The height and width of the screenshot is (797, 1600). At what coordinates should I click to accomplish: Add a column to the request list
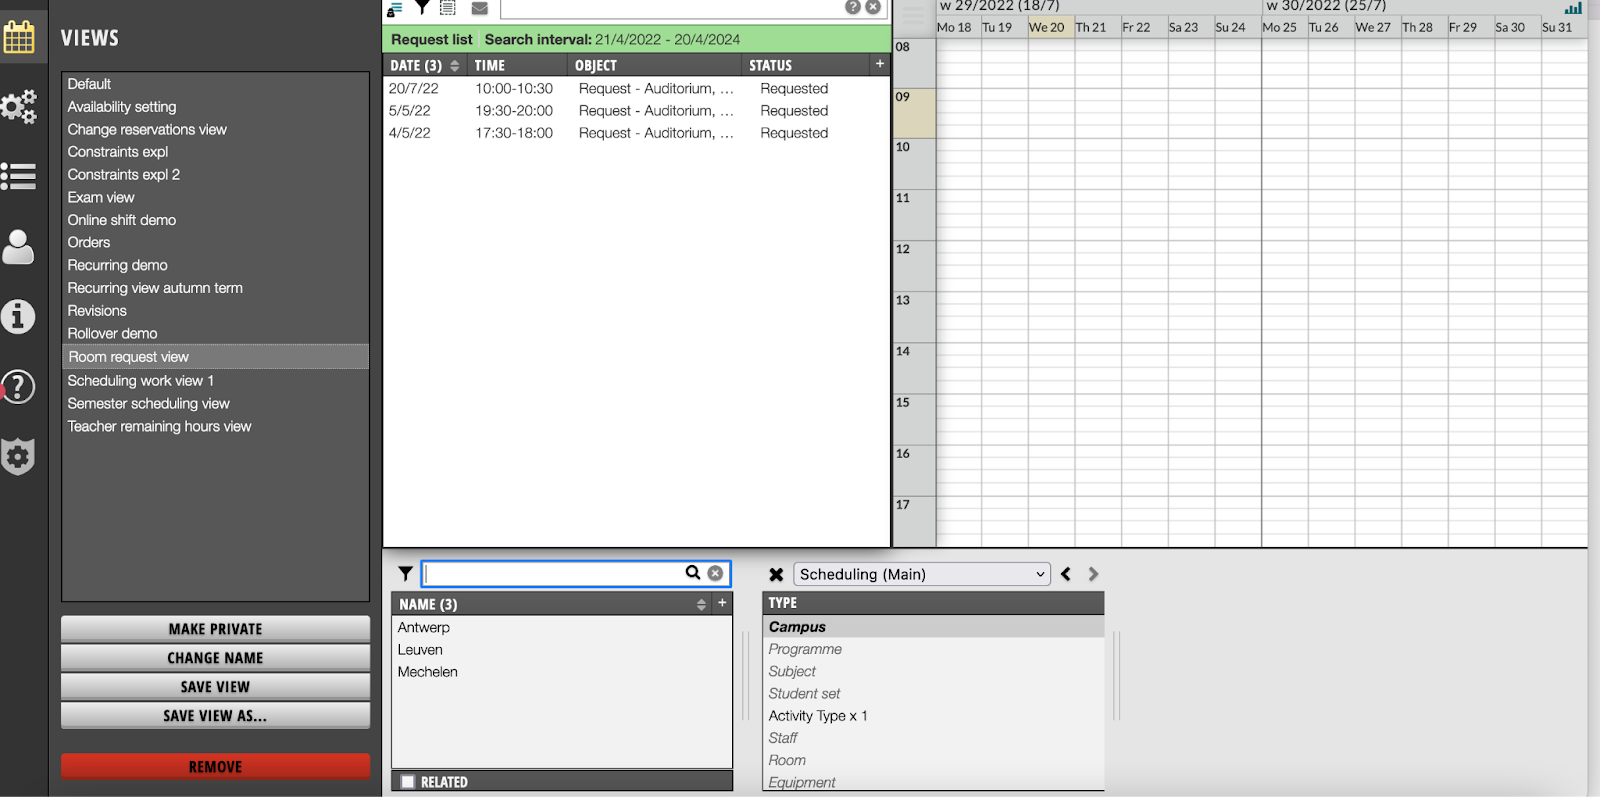880,64
